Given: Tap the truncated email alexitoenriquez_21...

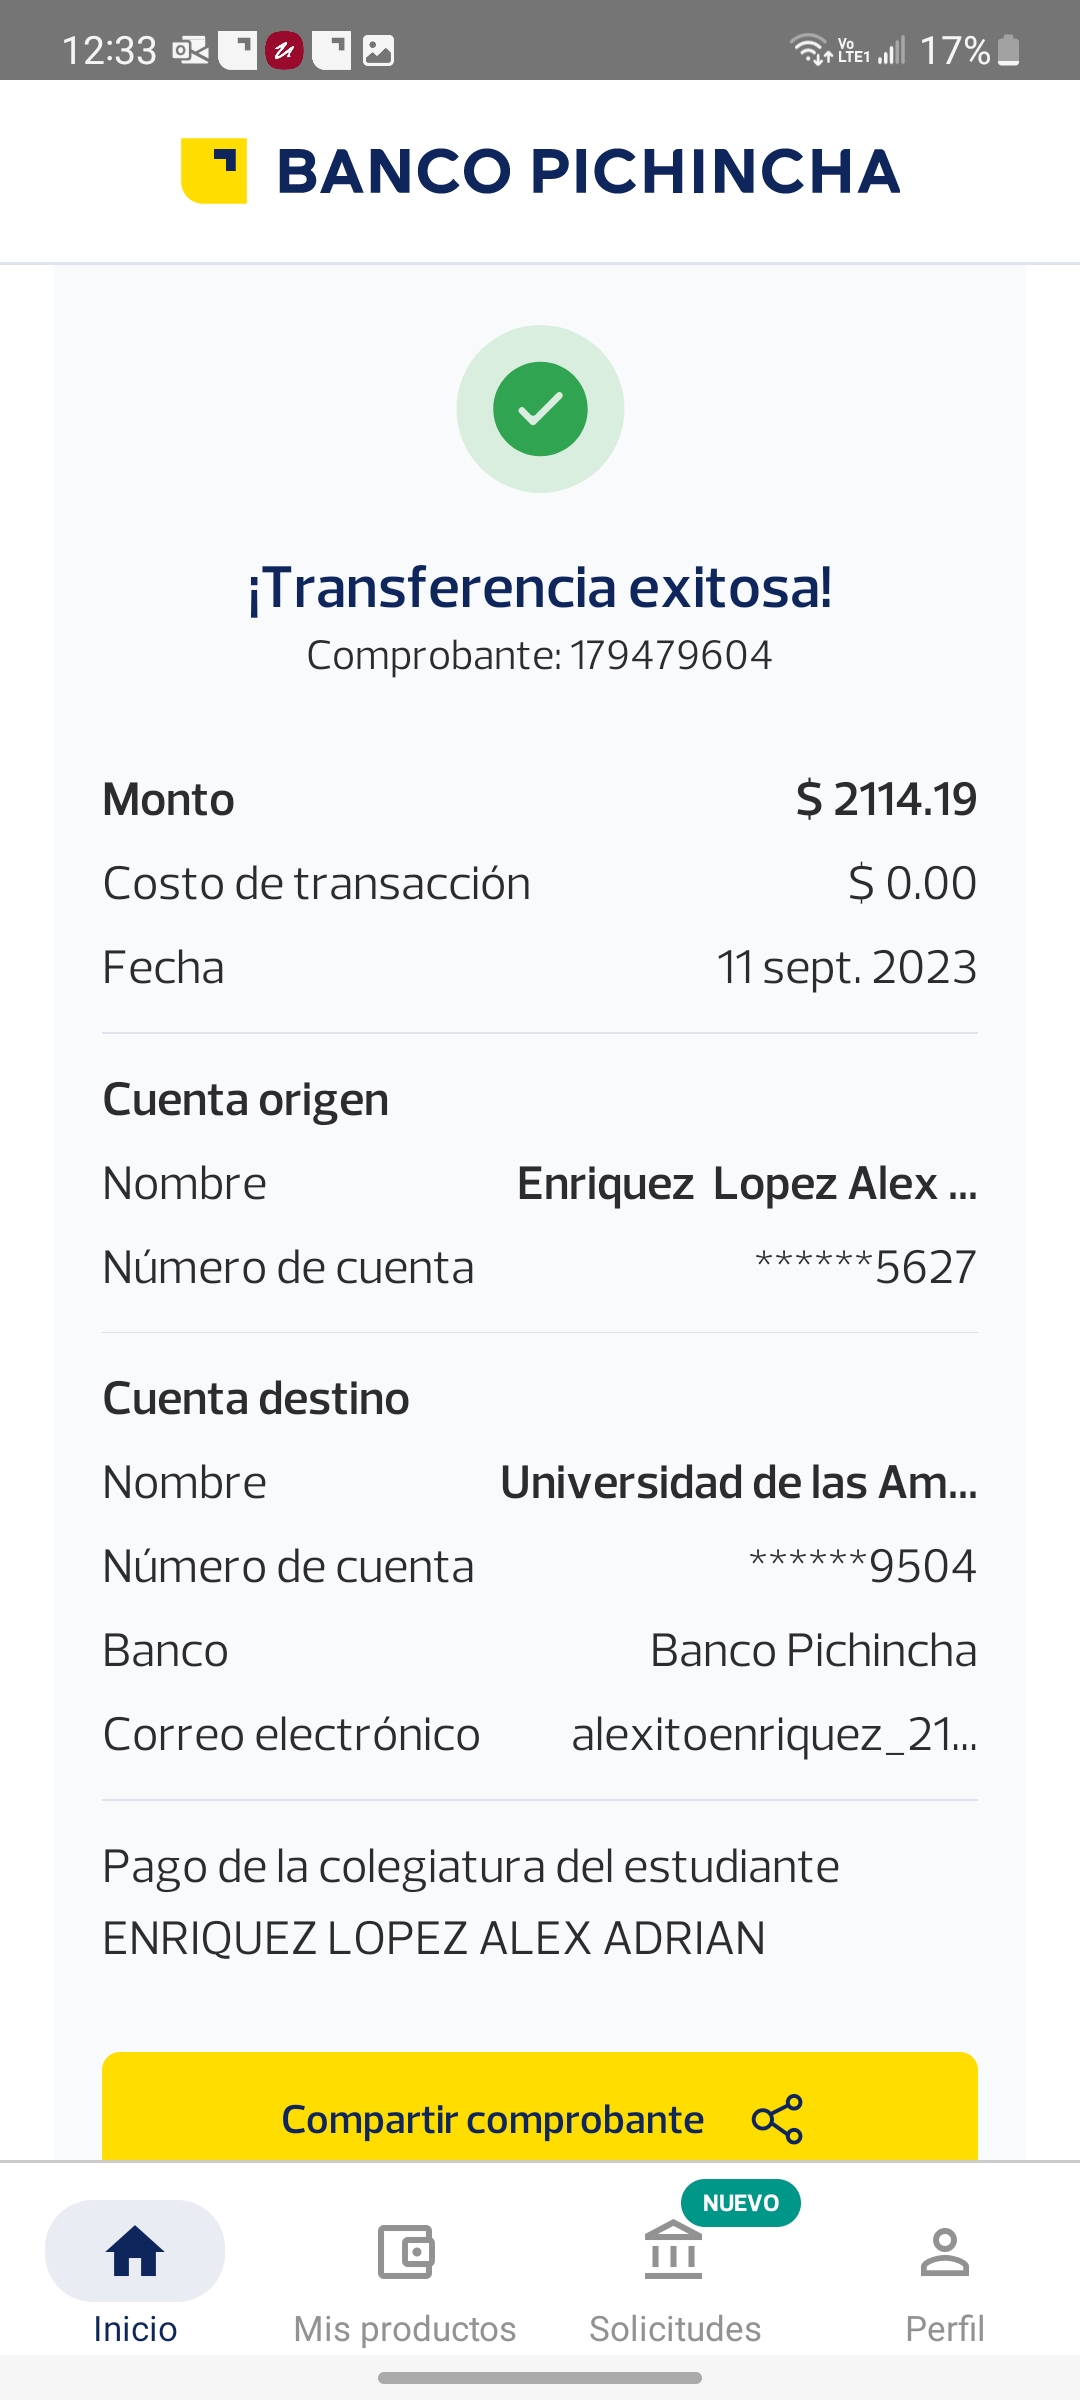Looking at the screenshot, I should pyautogui.click(x=773, y=1735).
